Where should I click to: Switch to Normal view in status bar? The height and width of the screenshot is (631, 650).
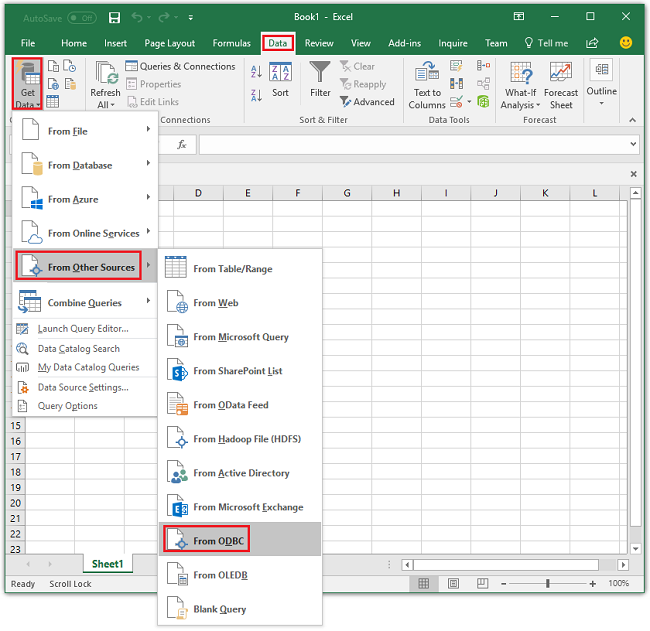pos(424,584)
